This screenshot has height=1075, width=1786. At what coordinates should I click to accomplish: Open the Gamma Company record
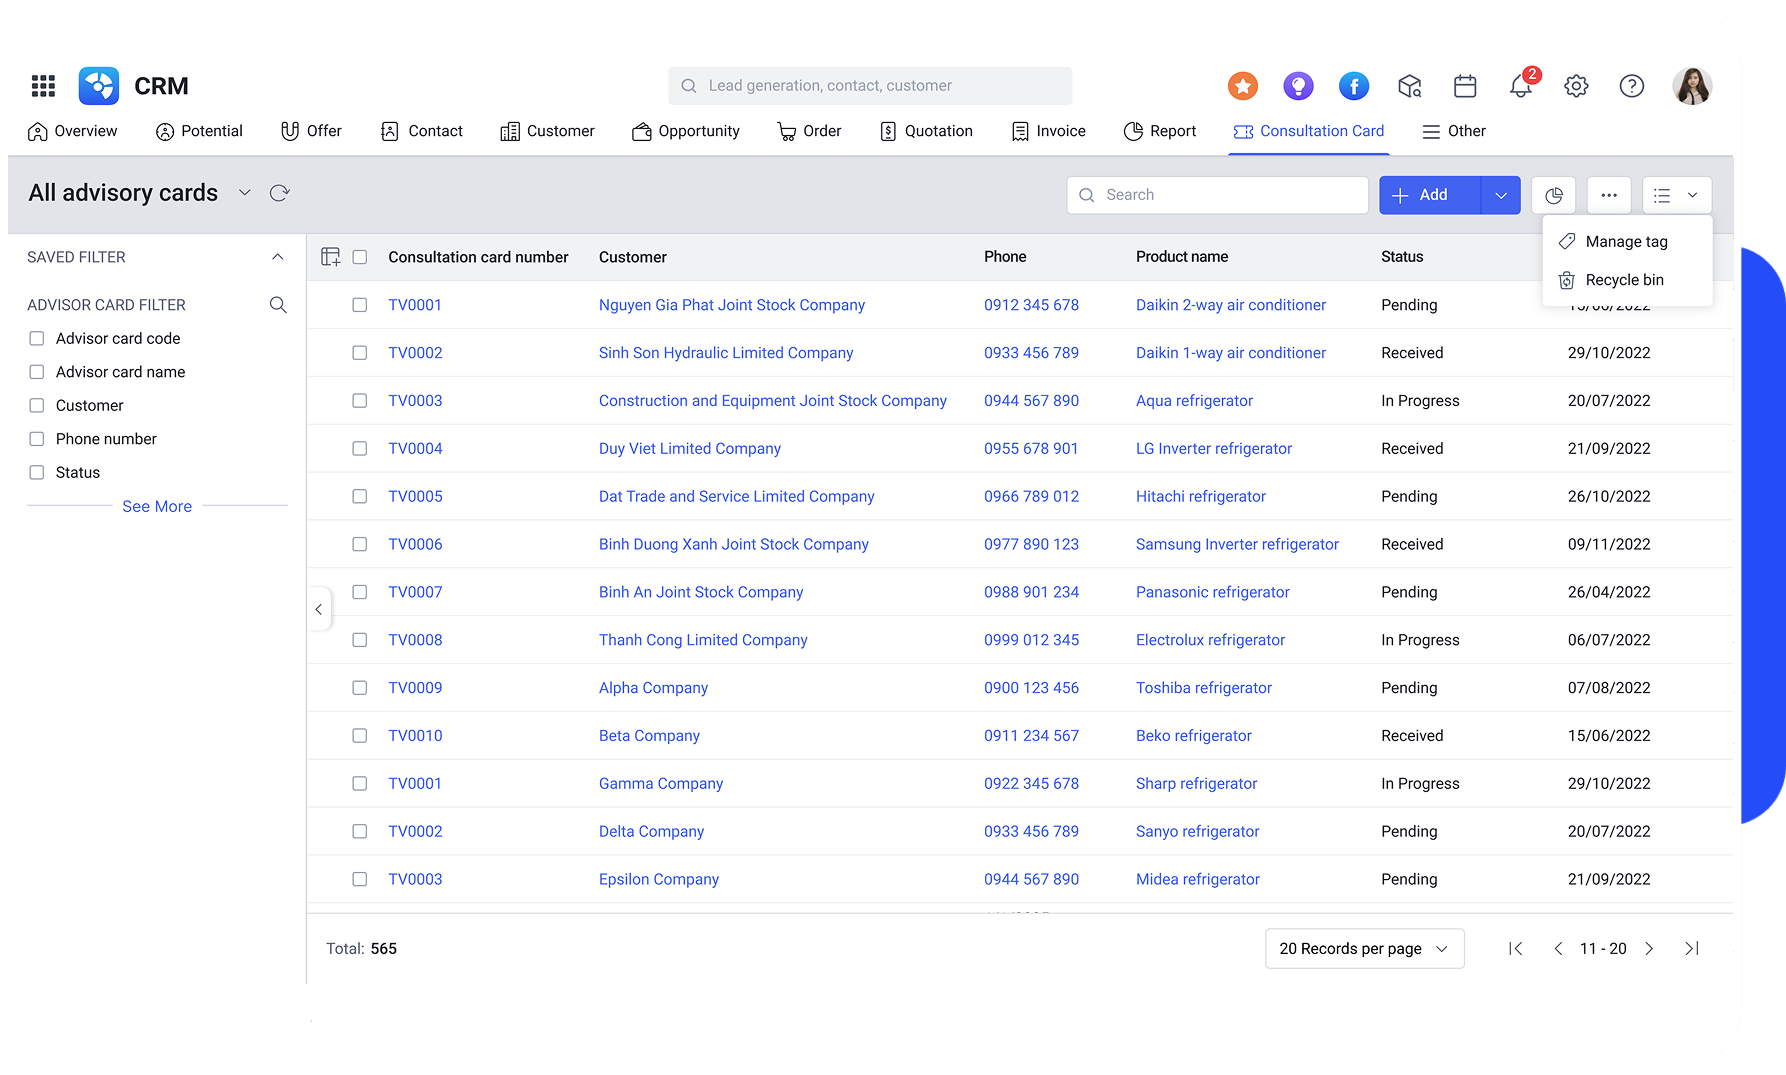tap(660, 783)
